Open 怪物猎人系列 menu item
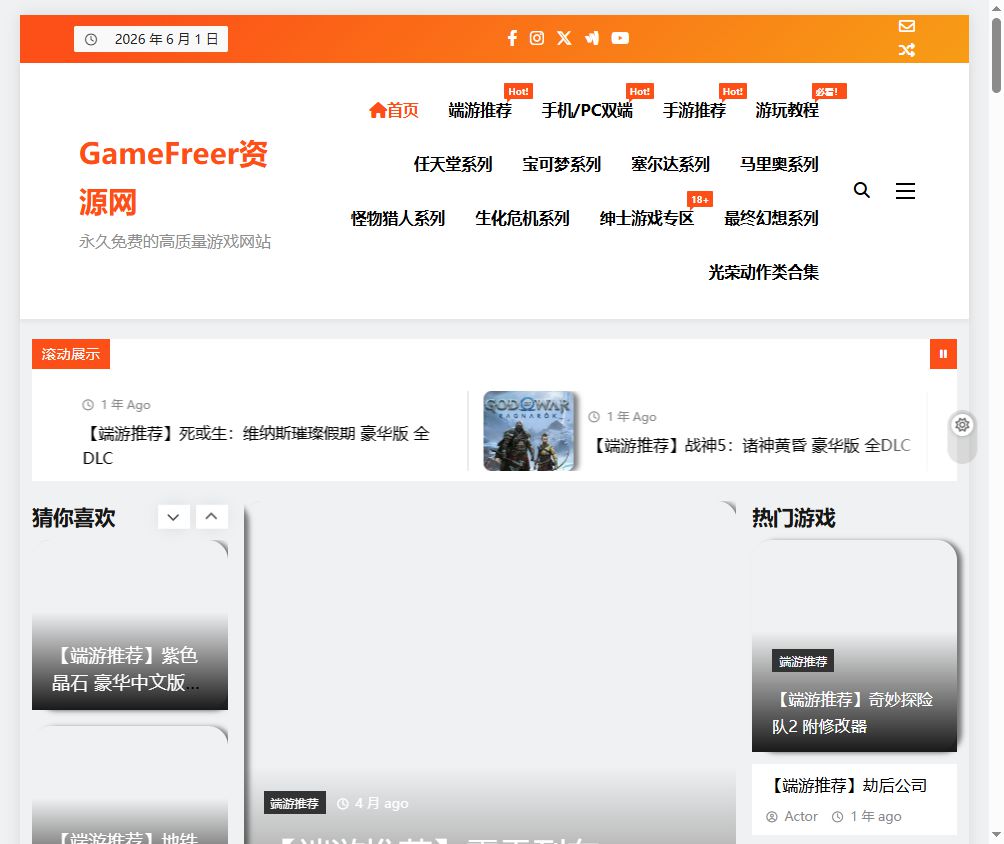The width and height of the screenshot is (1004, 844). [398, 218]
